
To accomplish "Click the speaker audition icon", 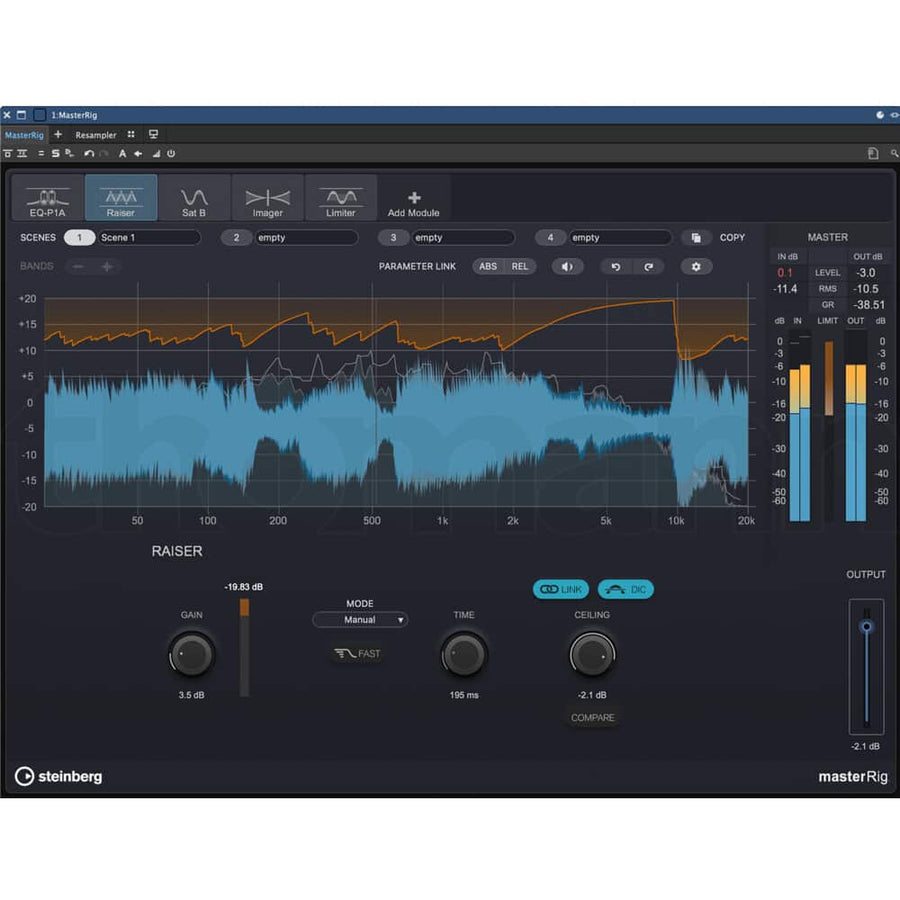I will pos(567,266).
